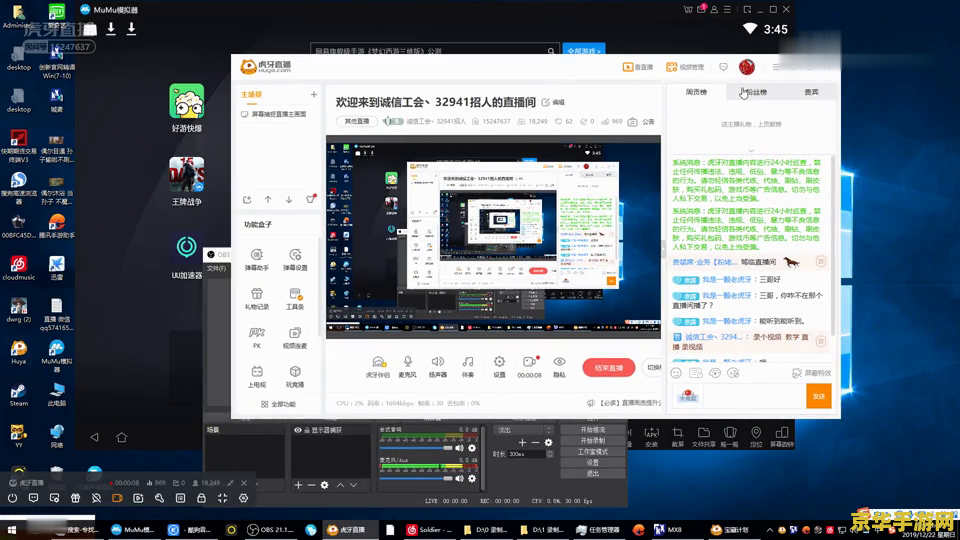Move OBS source down with chevron arrow
This screenshot has width=960, height=540.
pos(353,485)
